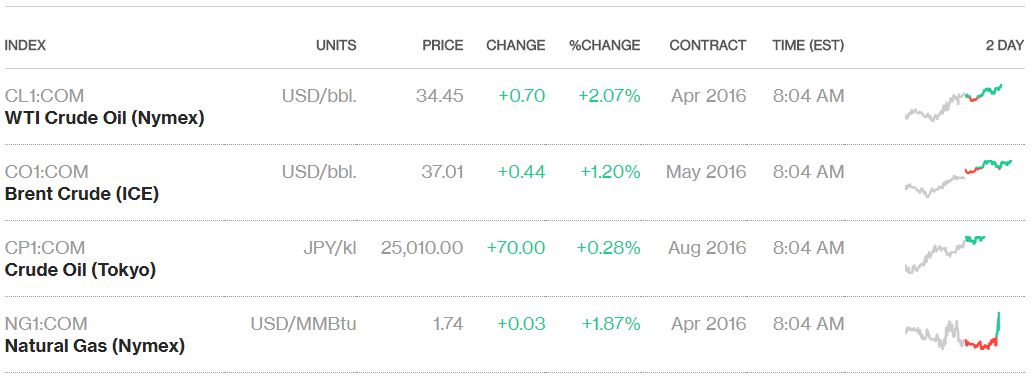
Task: View Brent Crude 2-day sparkline chart
Action: 958,178
